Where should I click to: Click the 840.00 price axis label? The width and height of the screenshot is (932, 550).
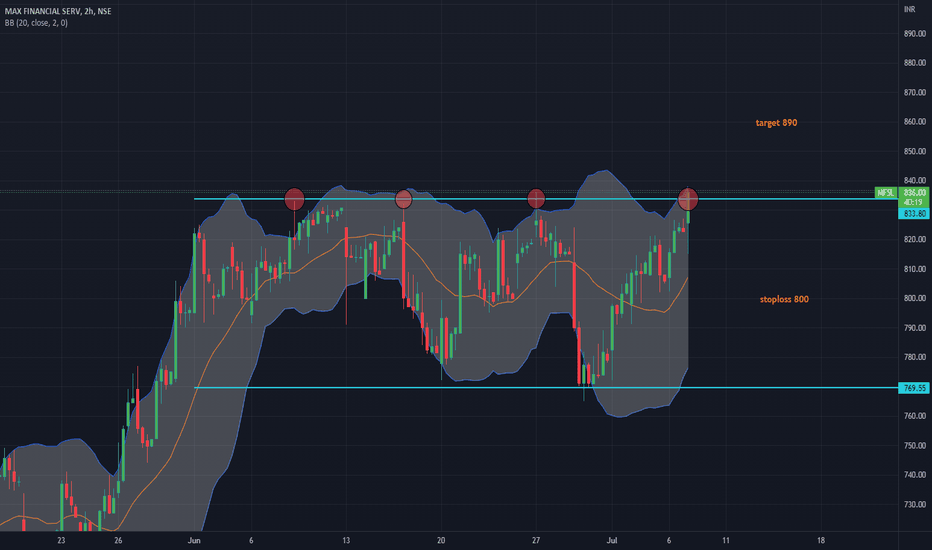915,180
